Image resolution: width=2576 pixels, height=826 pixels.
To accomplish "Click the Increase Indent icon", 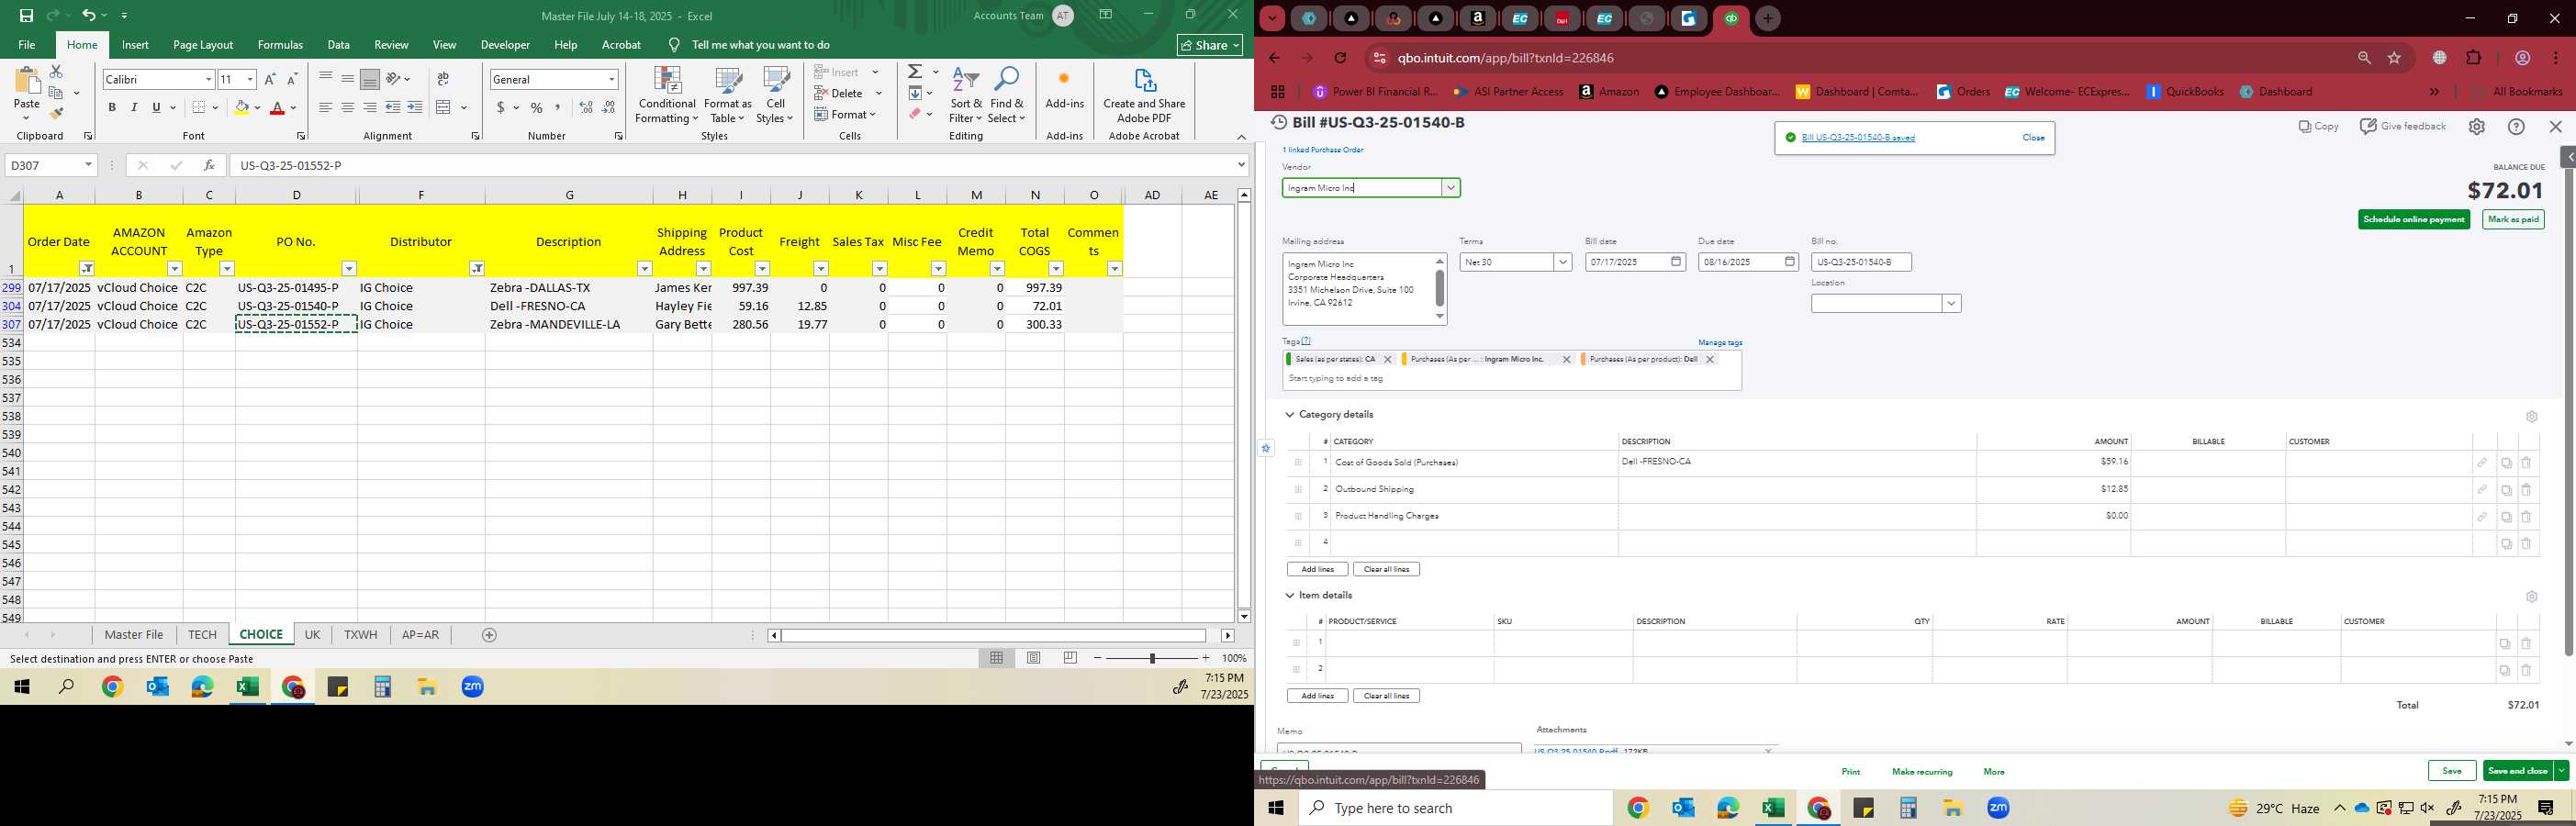I will tap(415, 107).
